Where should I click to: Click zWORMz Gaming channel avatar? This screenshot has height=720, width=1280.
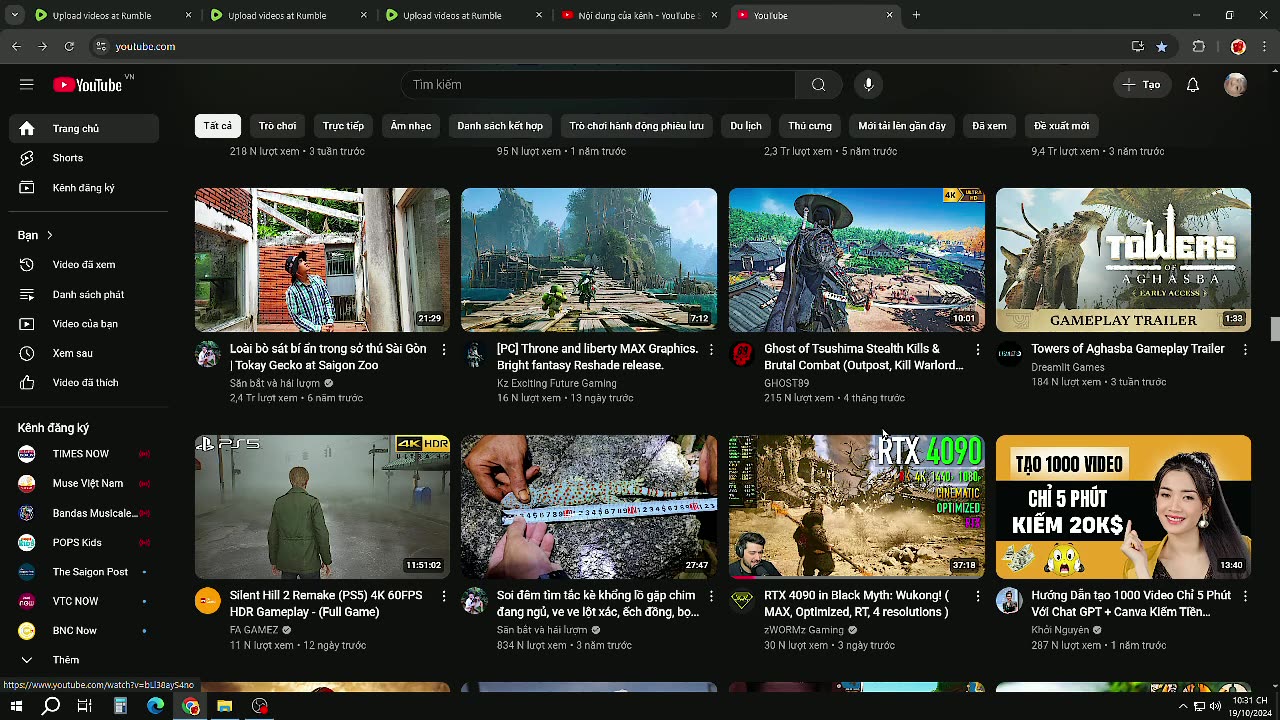coord(742,601)
